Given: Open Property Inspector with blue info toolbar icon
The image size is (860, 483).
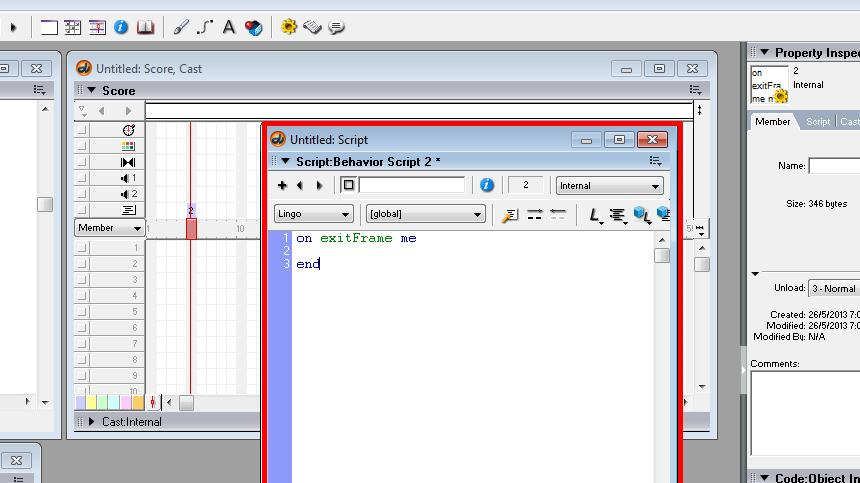Looking at the screenshot, I should [x=121, y=27].
